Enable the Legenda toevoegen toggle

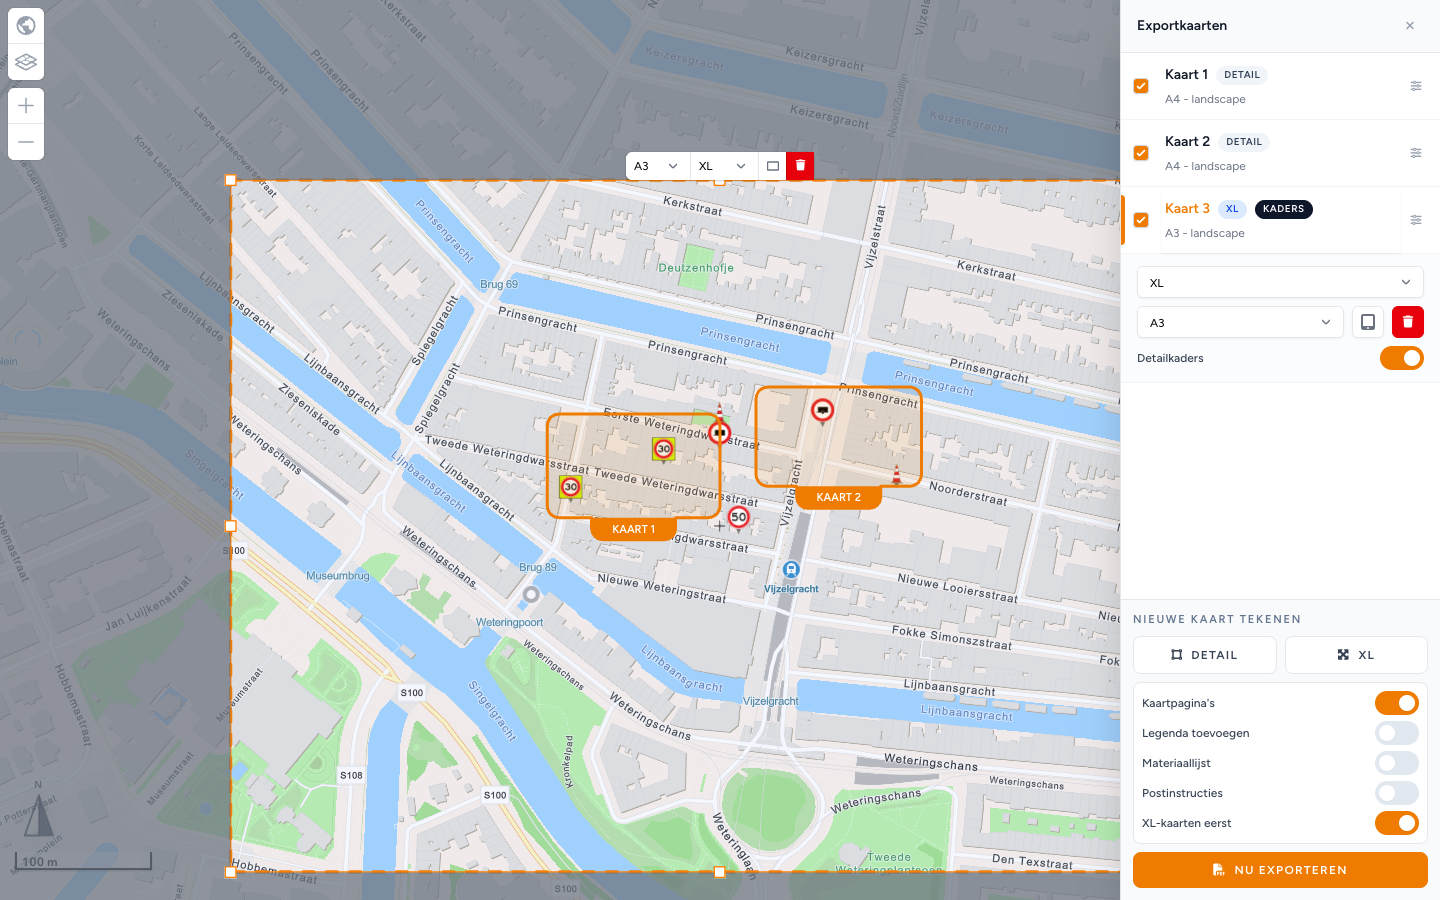(x=1397, y=733)
